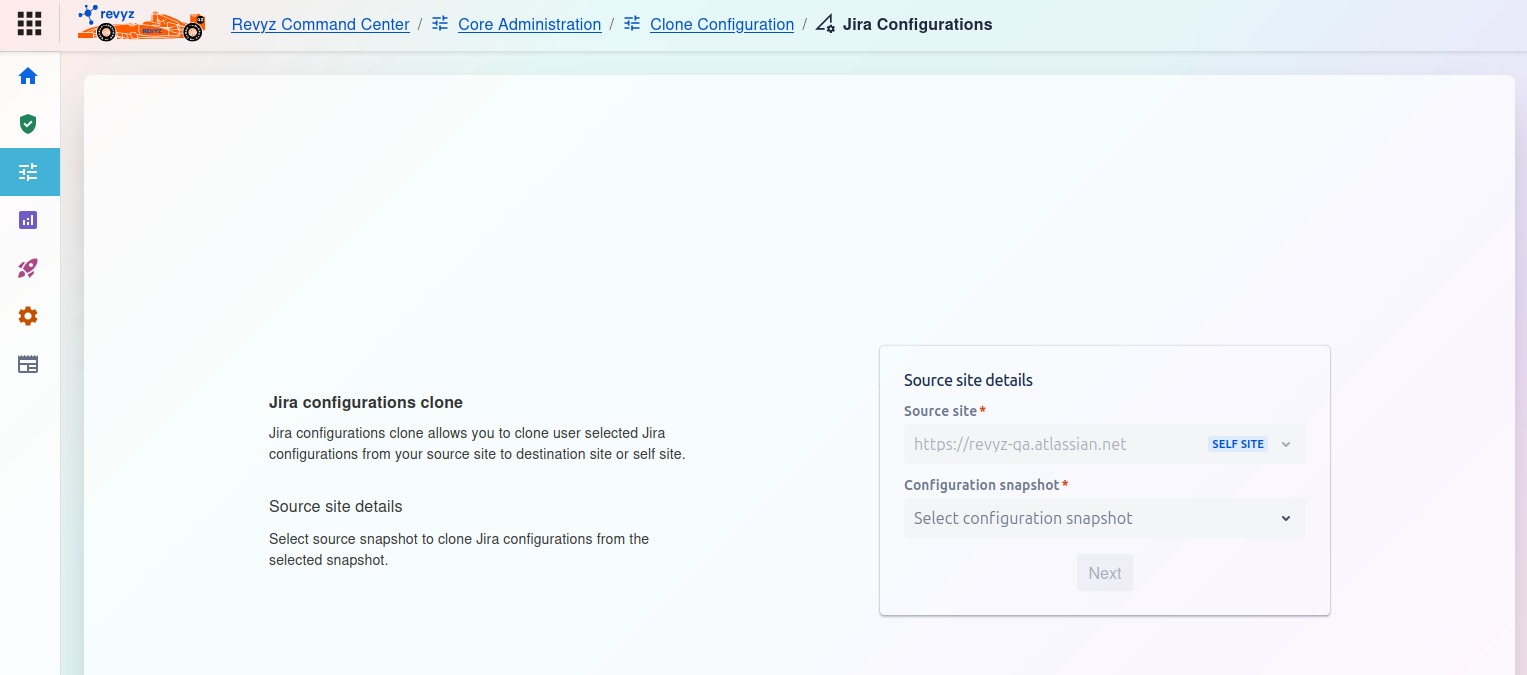This screenshot has height=675, width=1527.
Task: Click the icon beside Clone Configuration breadcrumb
Action: point(632,24)
